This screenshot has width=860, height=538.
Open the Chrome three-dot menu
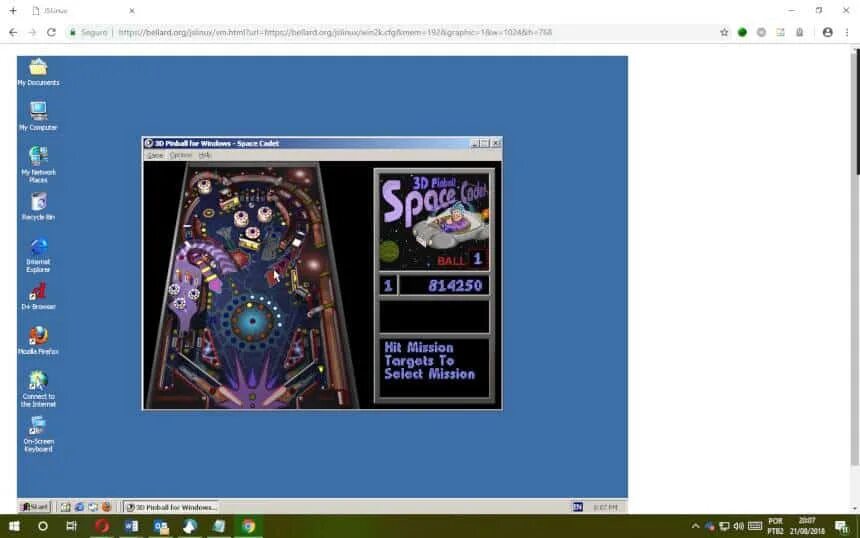(x=847, y=32)
